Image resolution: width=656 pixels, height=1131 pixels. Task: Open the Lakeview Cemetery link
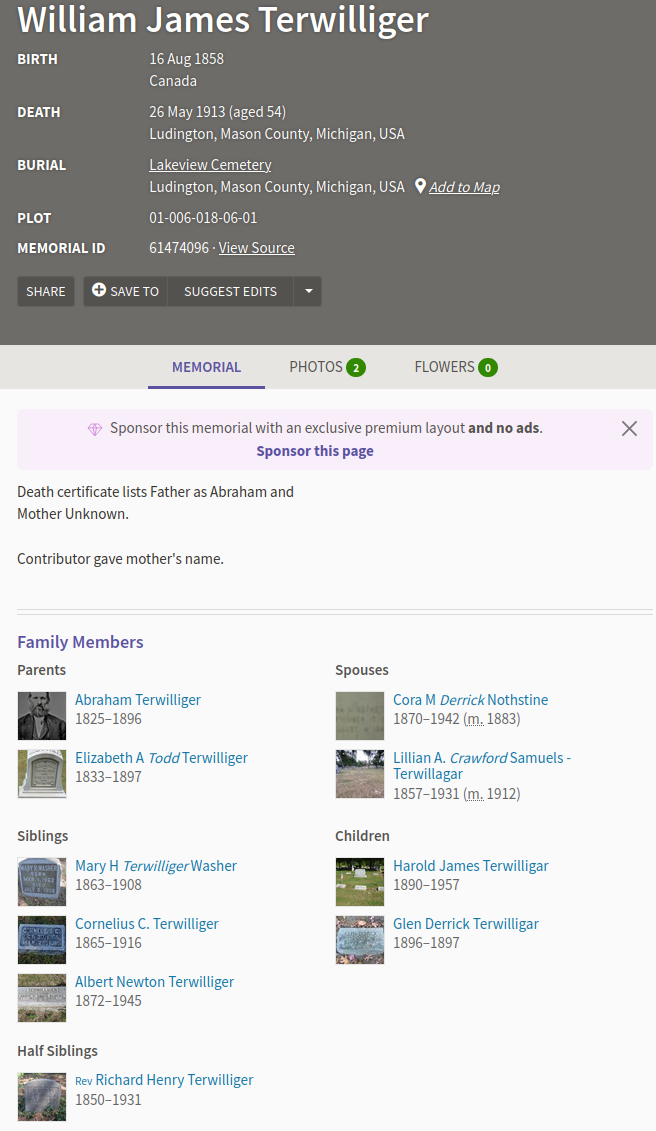[x=210, y=165]
